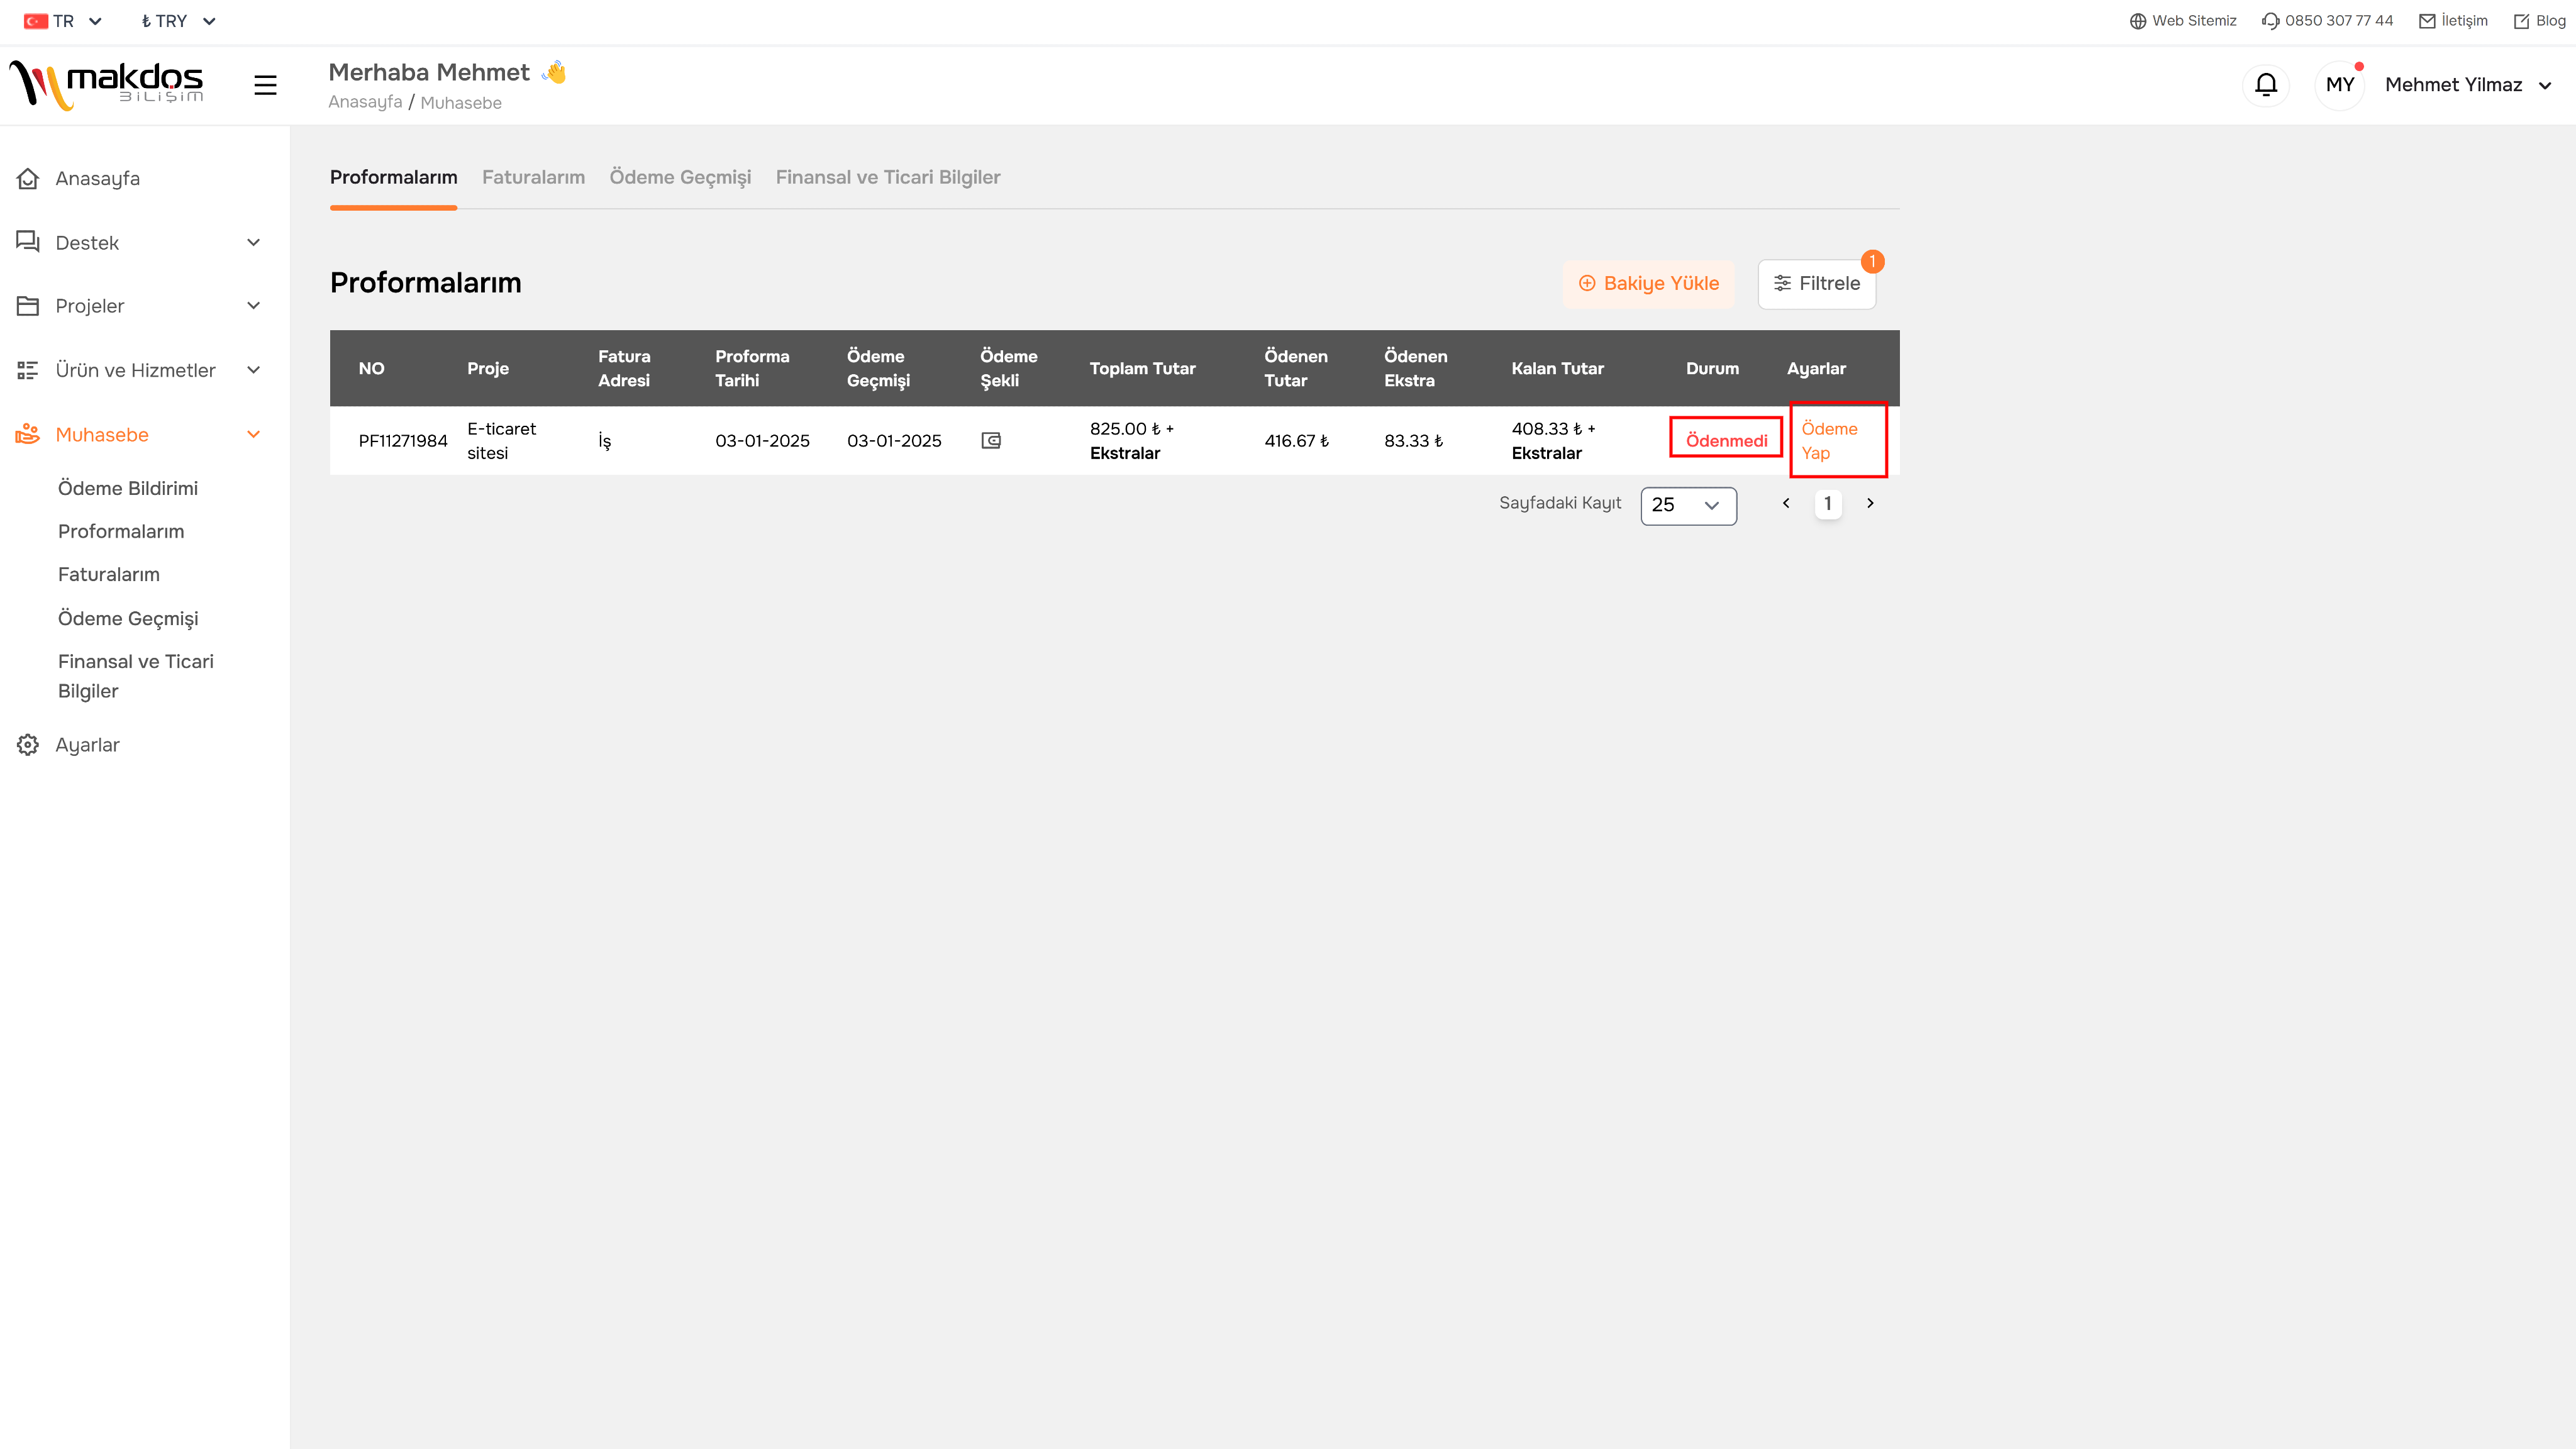Click the Web Sitemiz globe icon
The height and width of the screenshot is (1449, 2576).
2138,21
